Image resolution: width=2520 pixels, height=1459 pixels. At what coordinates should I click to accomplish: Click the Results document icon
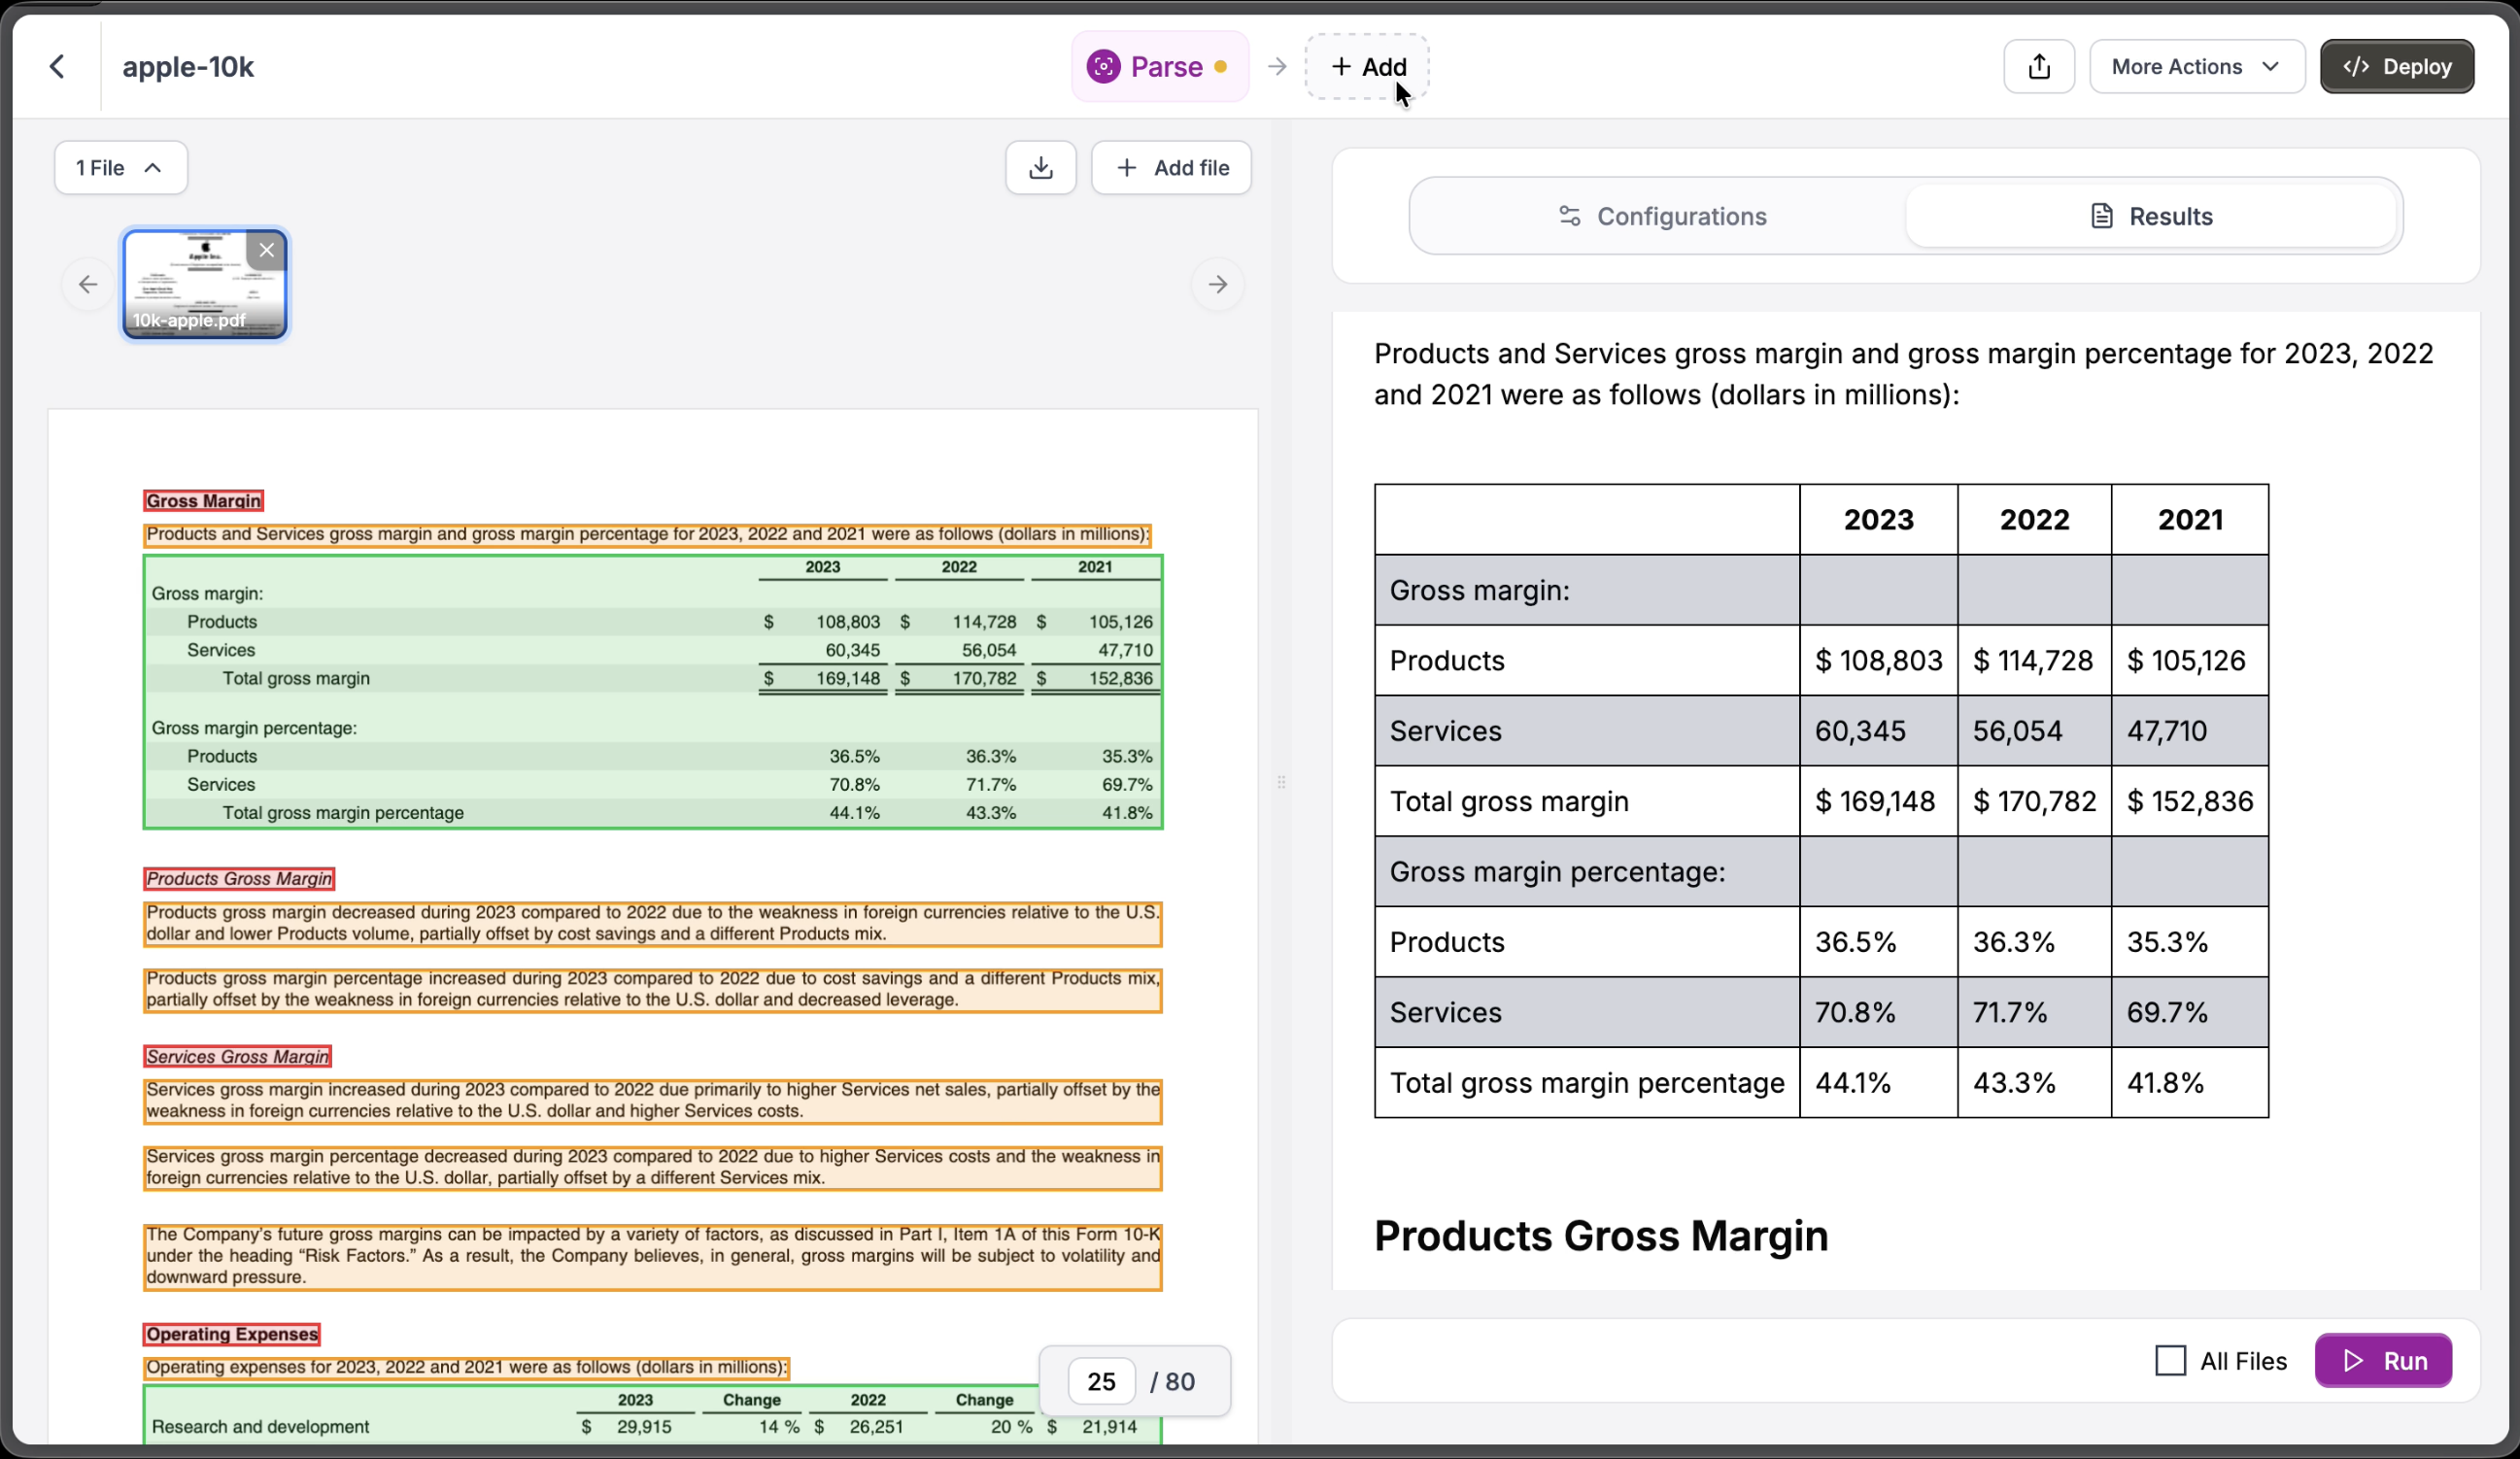point(2100,215)
